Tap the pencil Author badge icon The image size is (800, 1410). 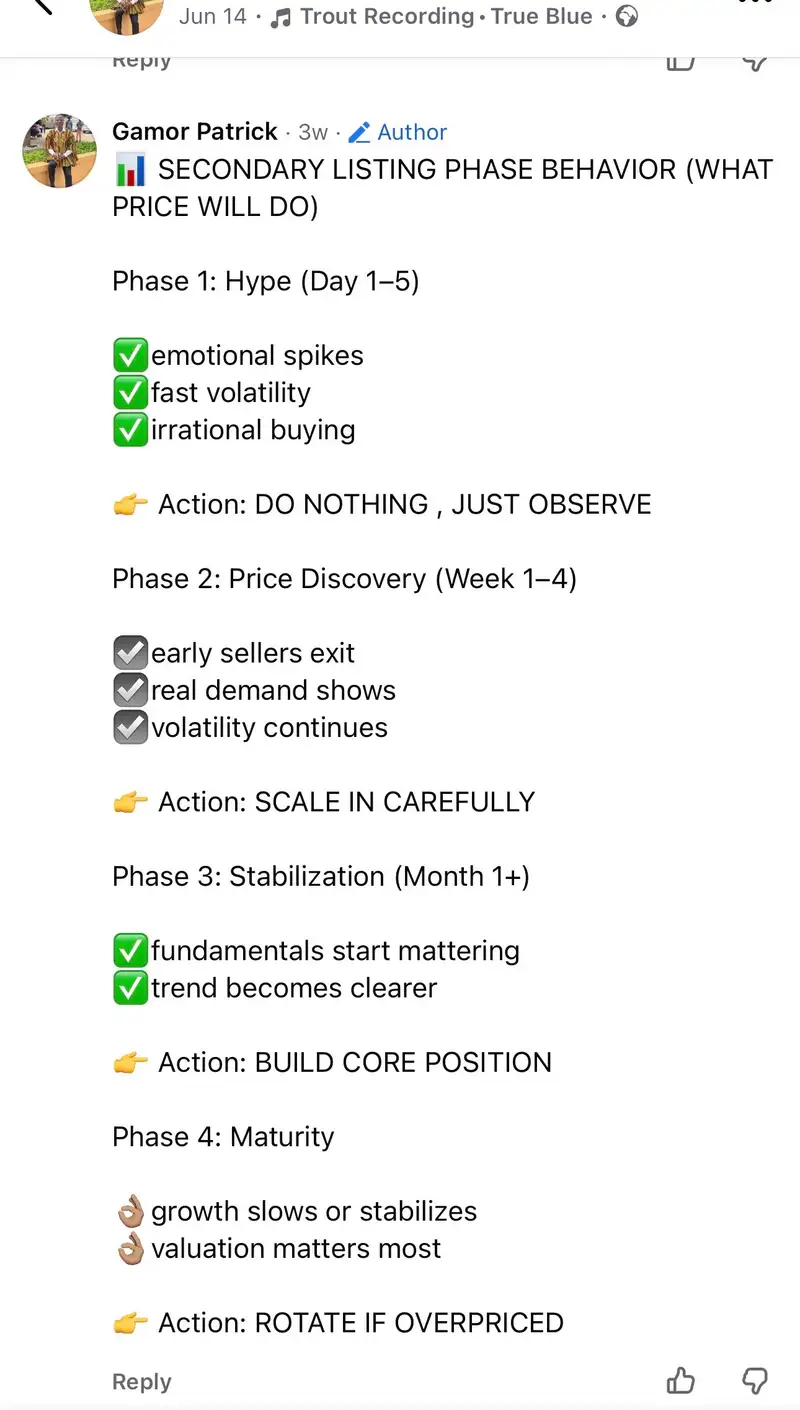click(360, 132)
